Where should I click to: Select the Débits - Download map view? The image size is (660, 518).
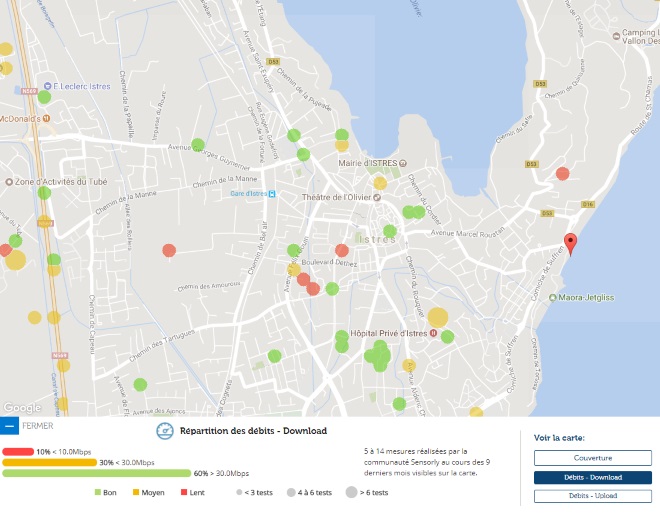click(x=586, y=477)
